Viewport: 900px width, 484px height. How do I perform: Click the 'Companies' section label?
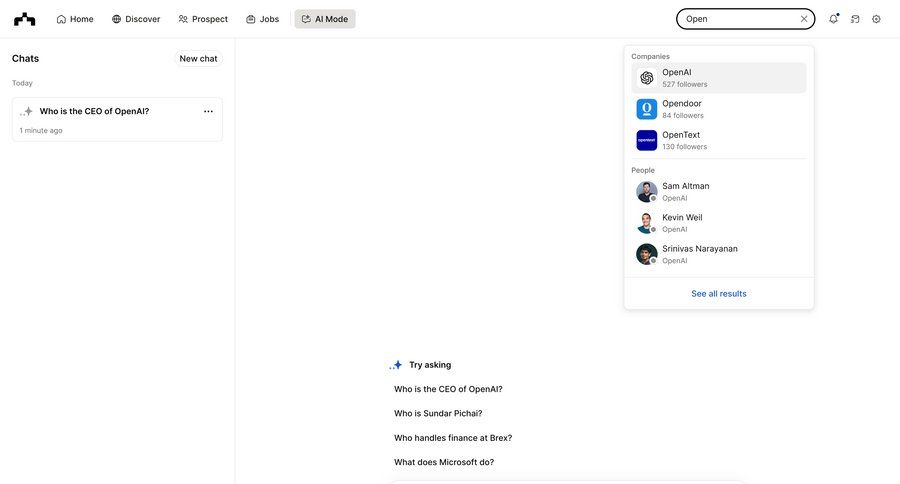(x=650, y=56)
